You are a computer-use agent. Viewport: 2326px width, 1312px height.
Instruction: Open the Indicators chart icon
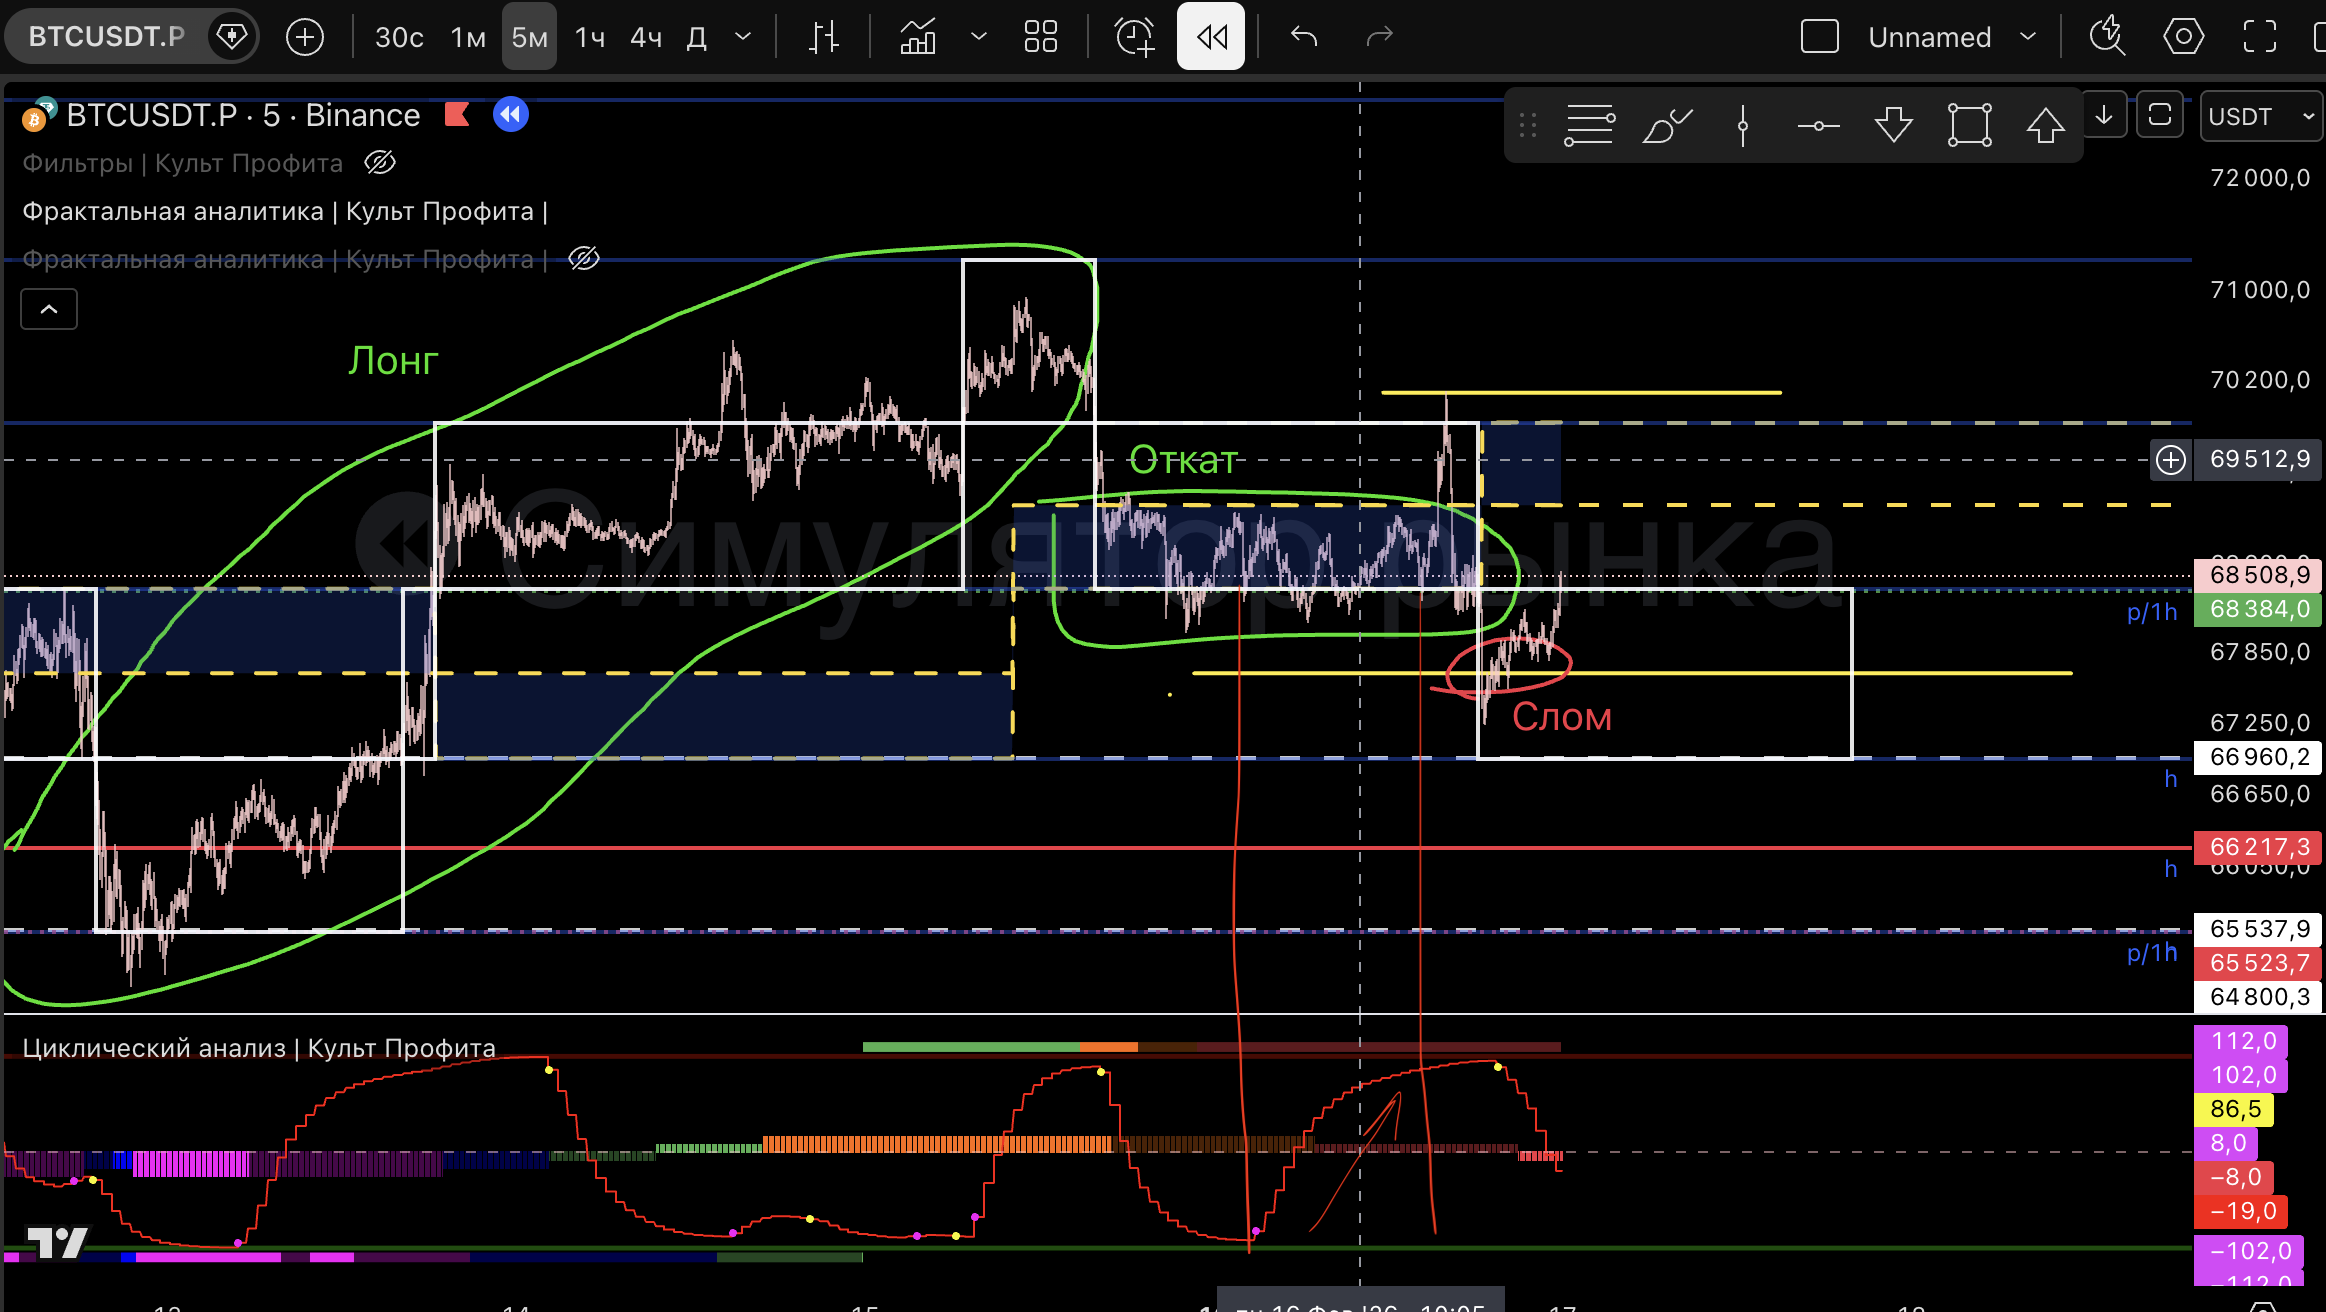[917, 37]
